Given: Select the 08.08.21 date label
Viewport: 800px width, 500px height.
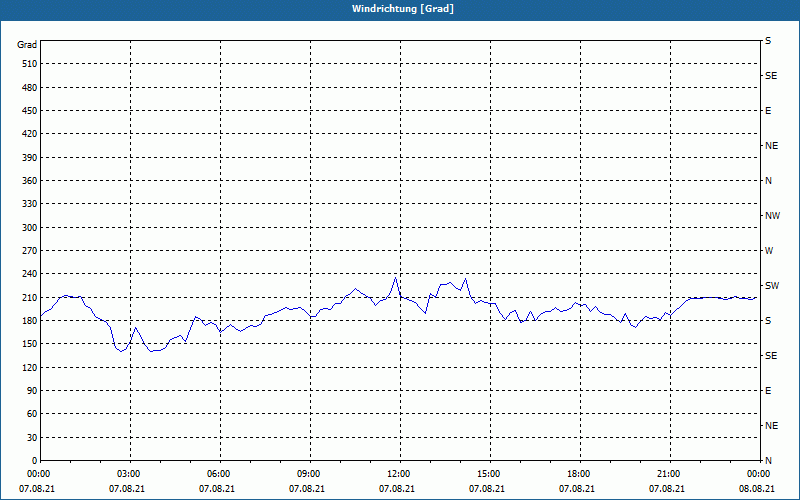Looking at the screenshot, I should coord(757,489).
